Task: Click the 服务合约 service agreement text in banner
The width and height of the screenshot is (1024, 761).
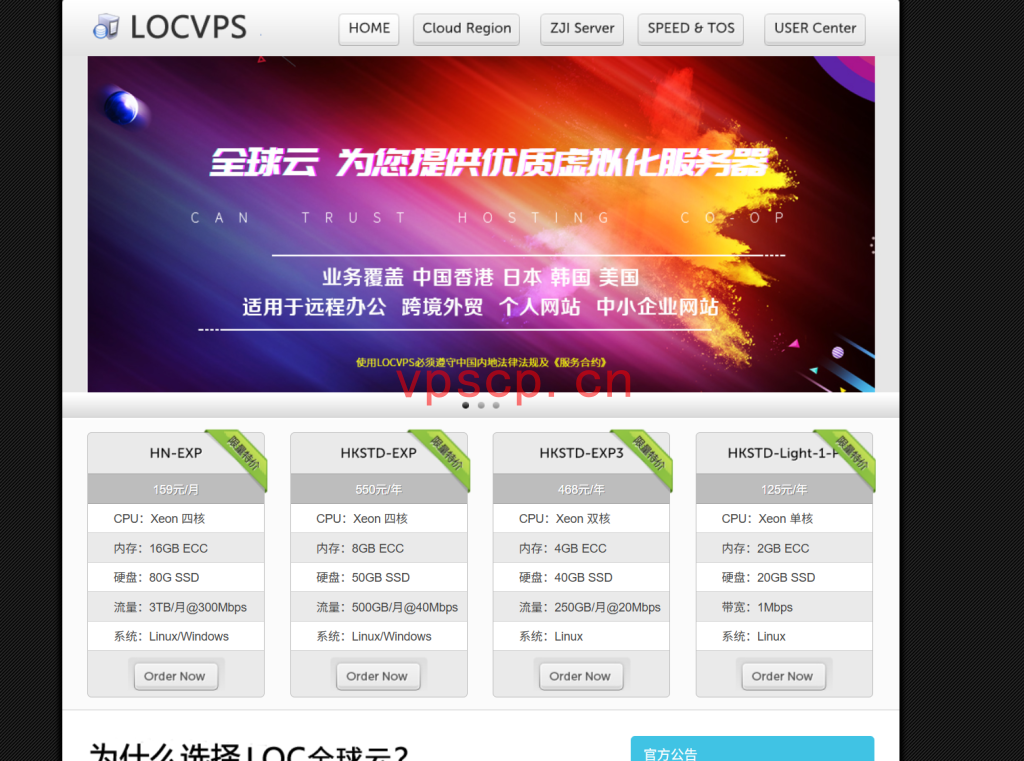Action: click(581, 363)
